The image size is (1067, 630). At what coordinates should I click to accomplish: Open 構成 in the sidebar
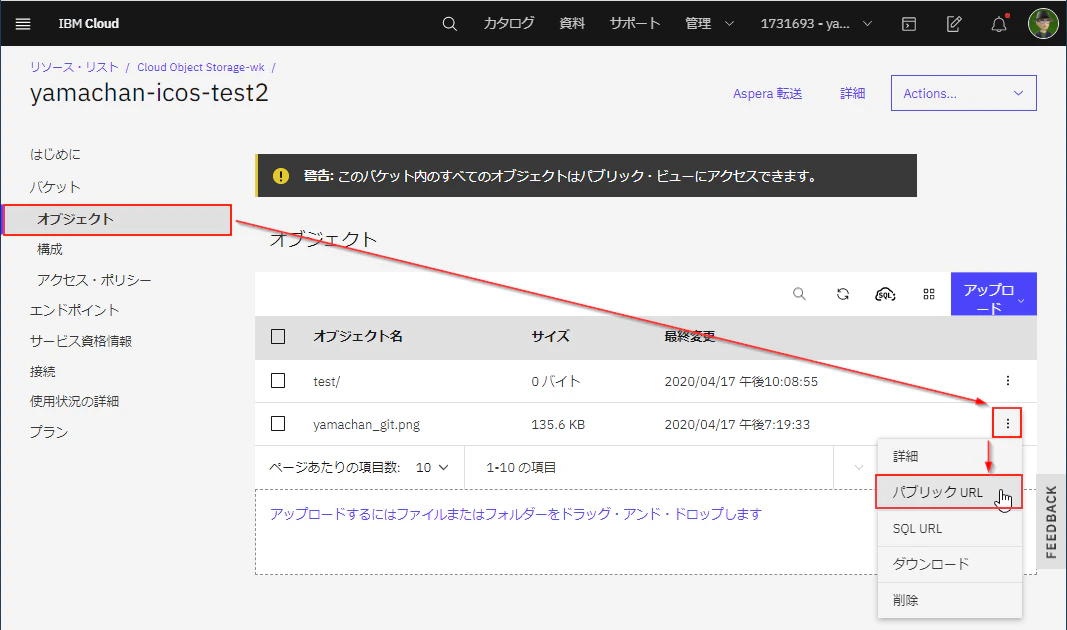[x=50, y=250]
